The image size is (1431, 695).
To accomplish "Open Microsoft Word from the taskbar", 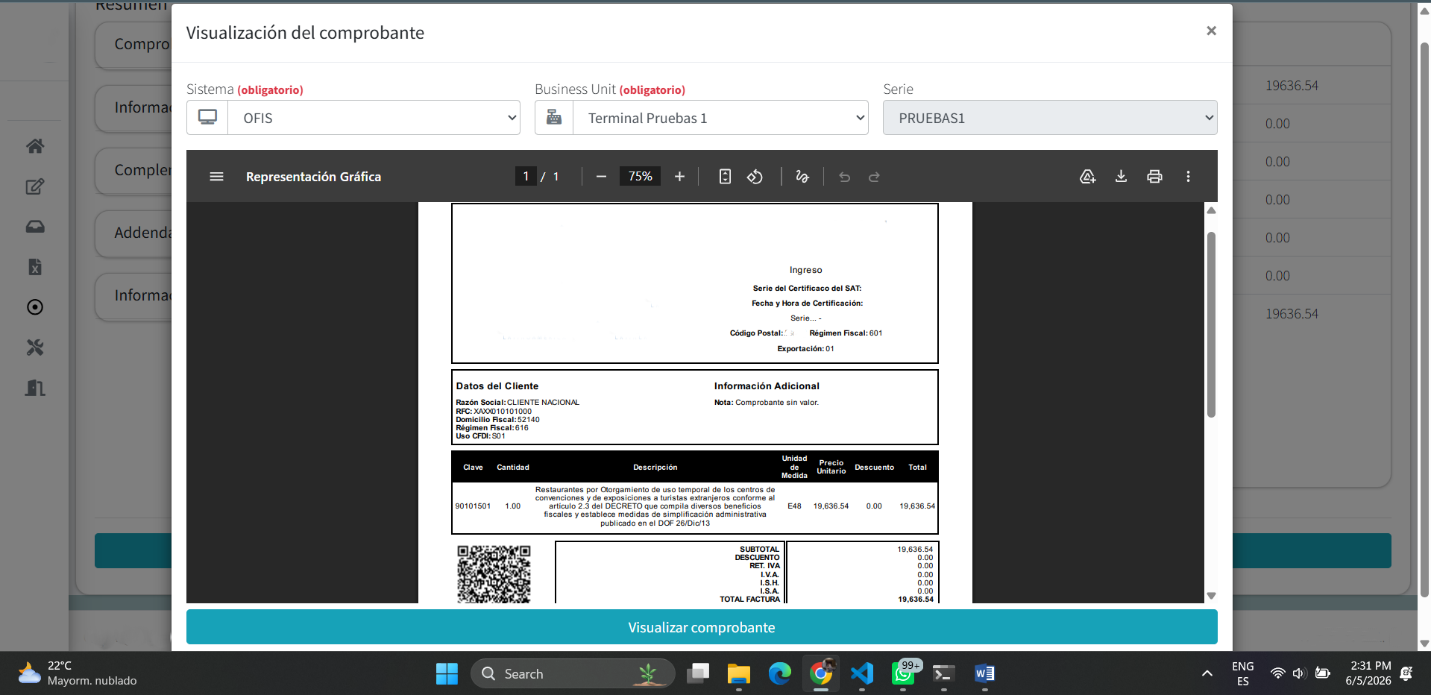I will pos(985,673).
